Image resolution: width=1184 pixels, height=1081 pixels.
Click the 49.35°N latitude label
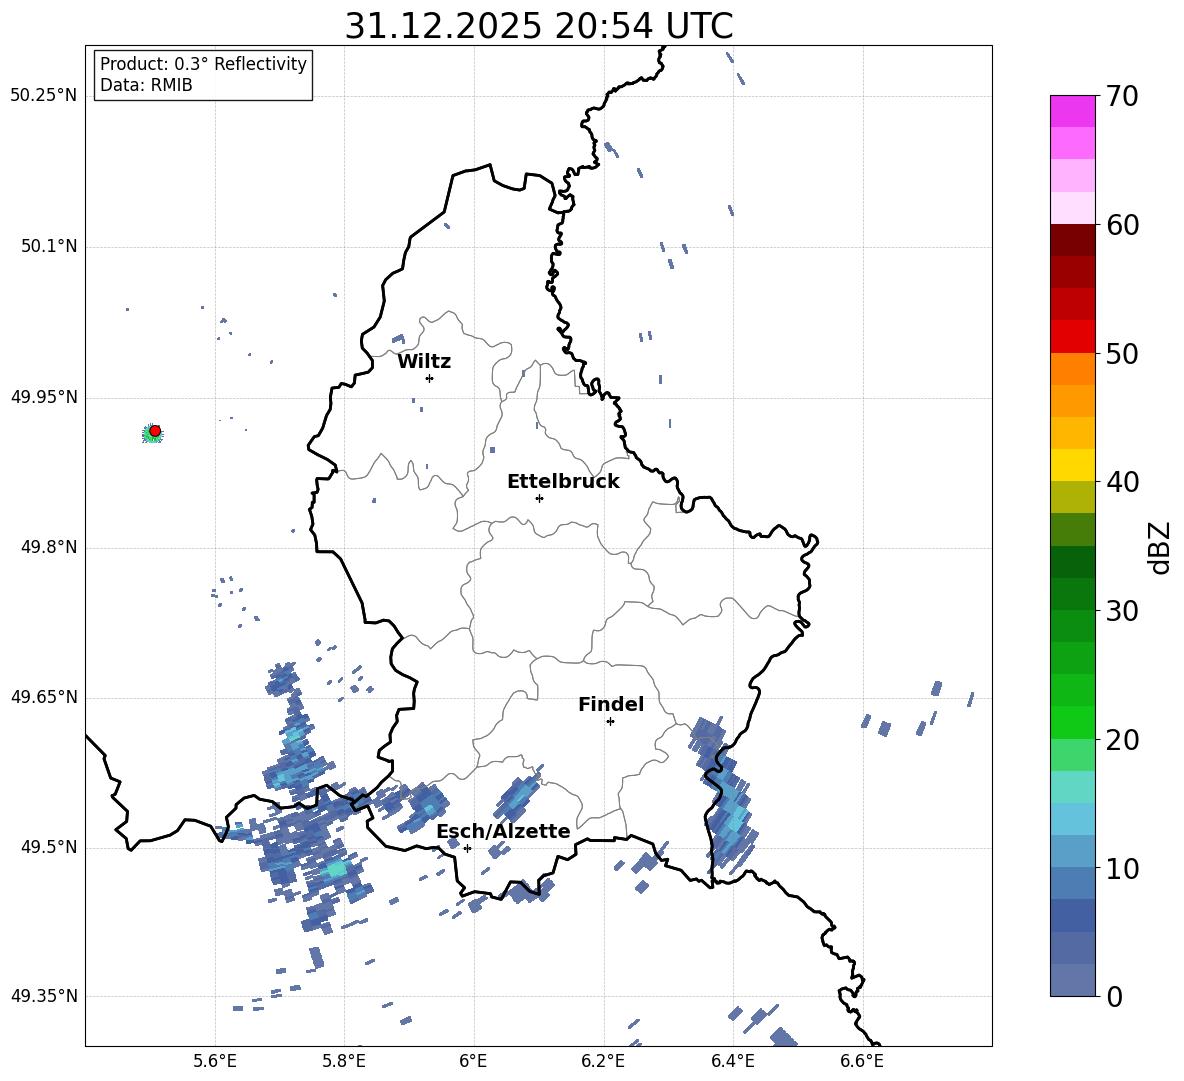(x=44, y=996)
